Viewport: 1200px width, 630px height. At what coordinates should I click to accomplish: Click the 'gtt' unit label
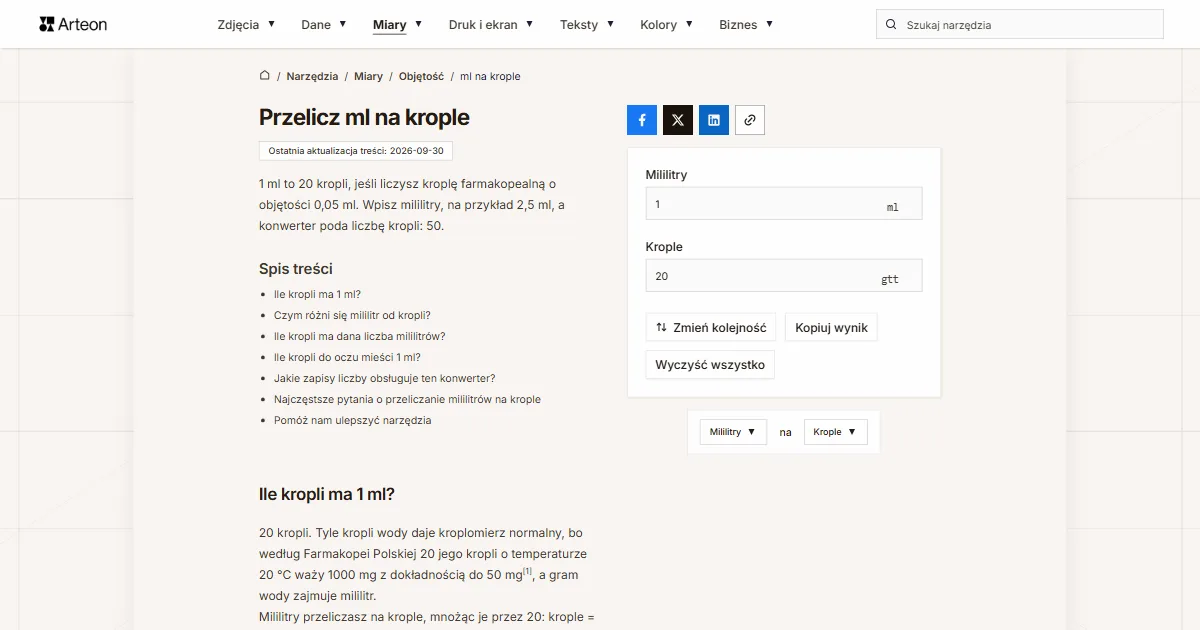890,279
